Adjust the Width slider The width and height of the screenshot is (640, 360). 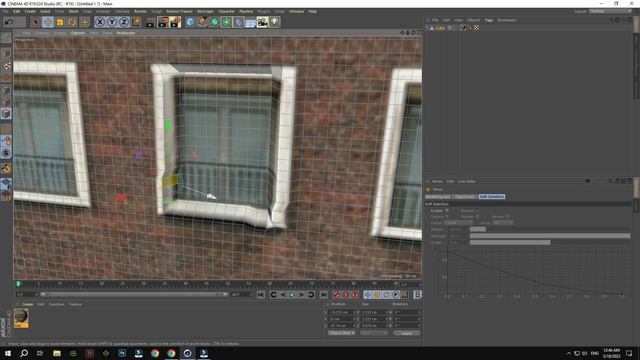click(x=550, y=242)
